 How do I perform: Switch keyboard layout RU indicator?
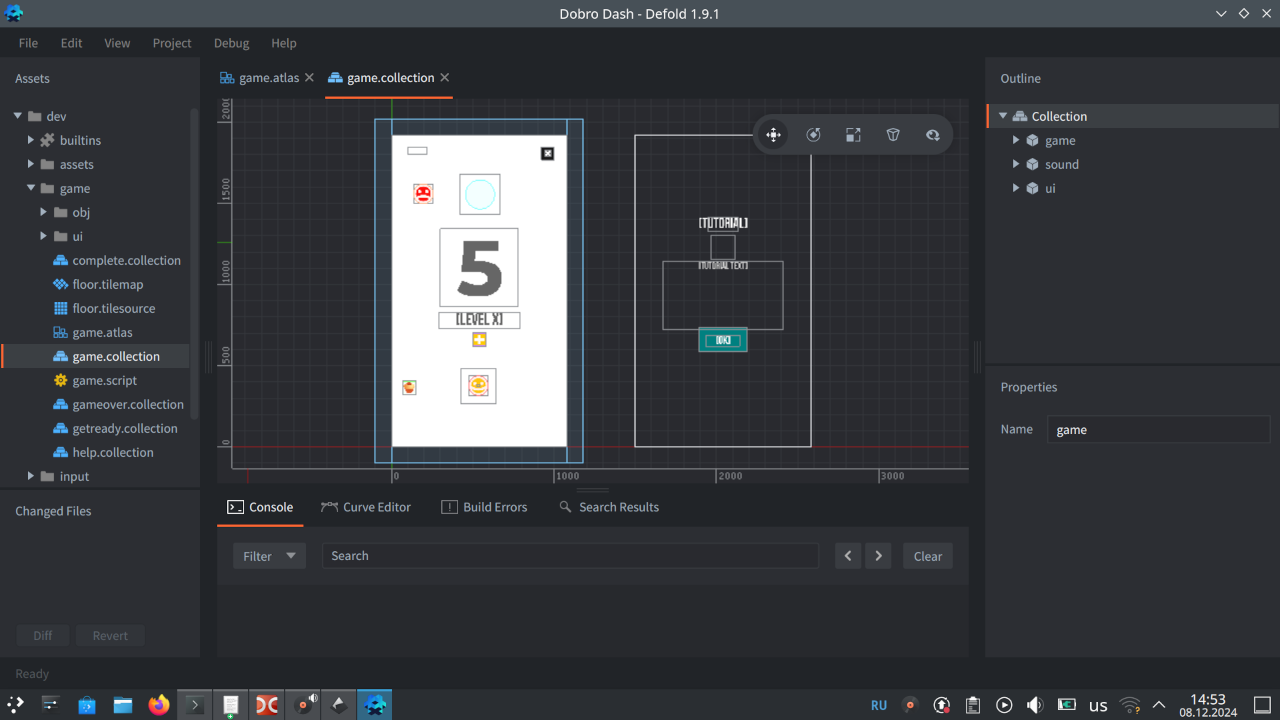879,705
